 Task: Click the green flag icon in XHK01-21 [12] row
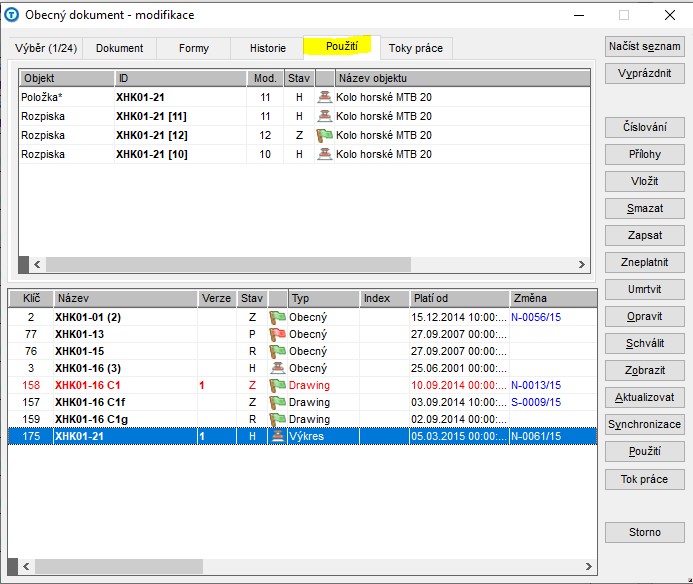(x=324, y=135)
